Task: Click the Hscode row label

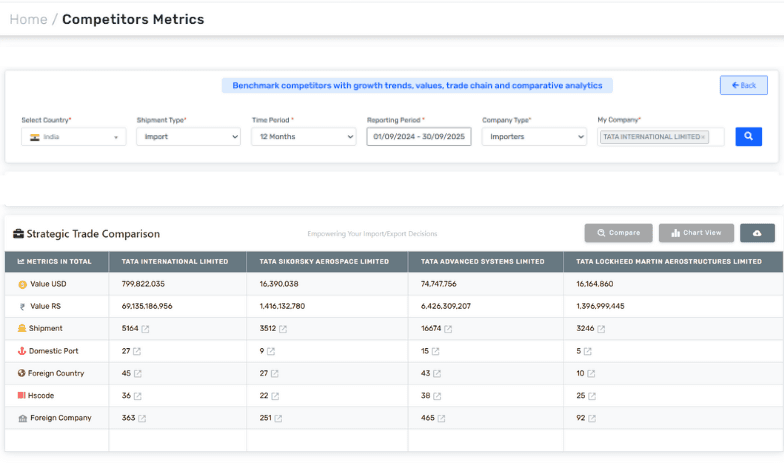Action: tap(40, 396)
